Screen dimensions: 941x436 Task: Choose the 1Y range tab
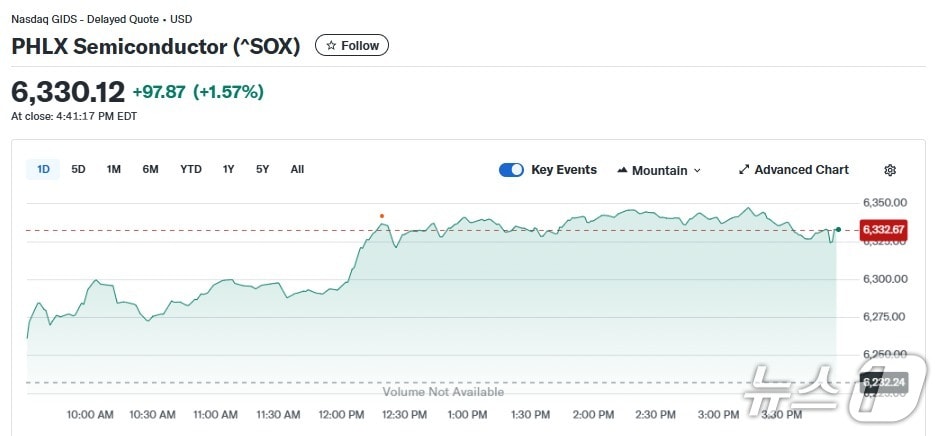[x=229, y=169]
